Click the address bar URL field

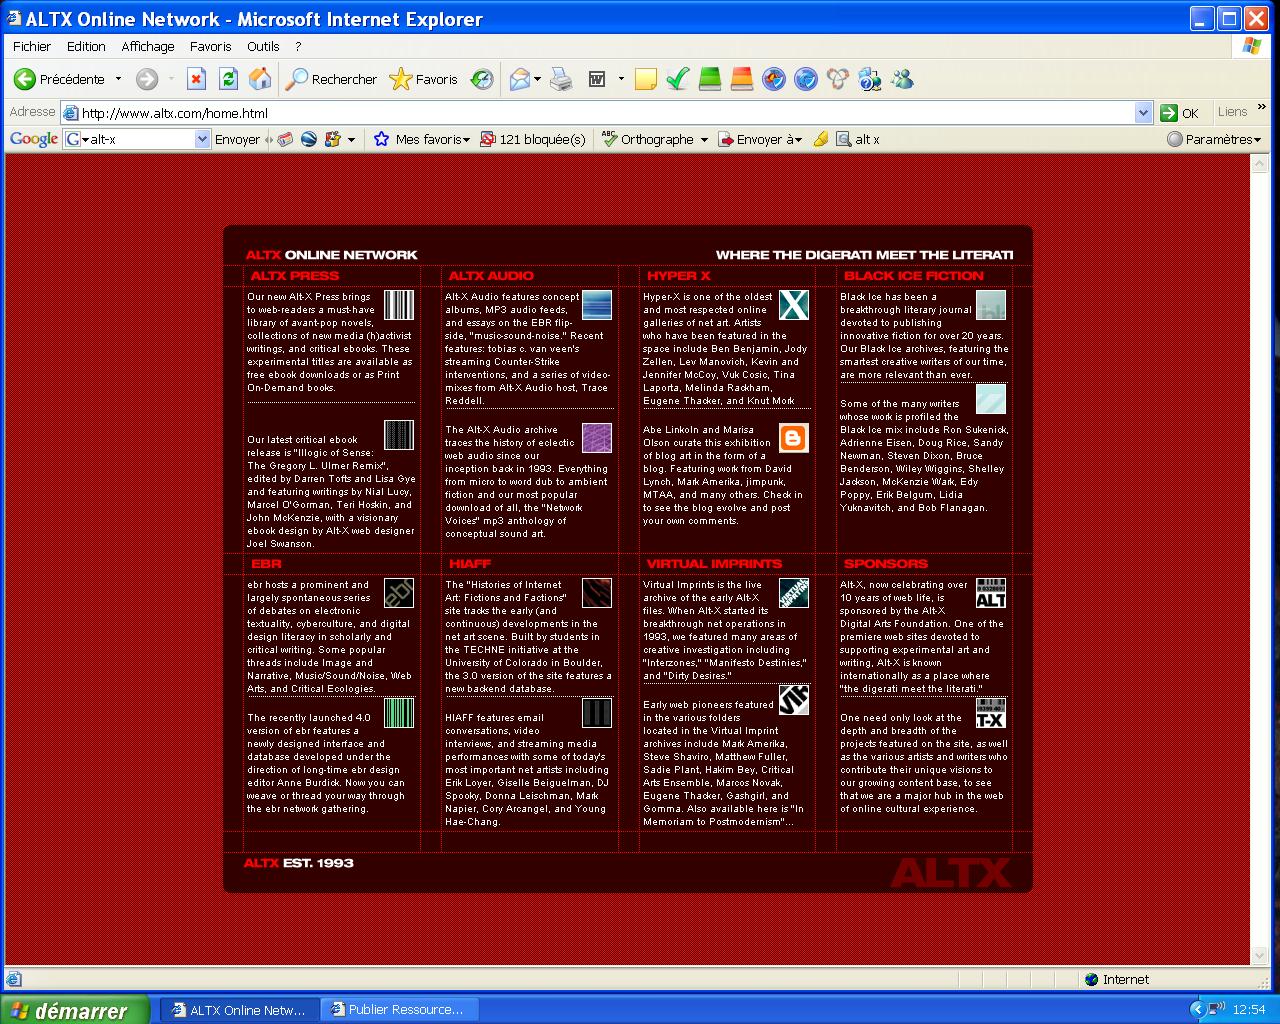tap(606, 113)
